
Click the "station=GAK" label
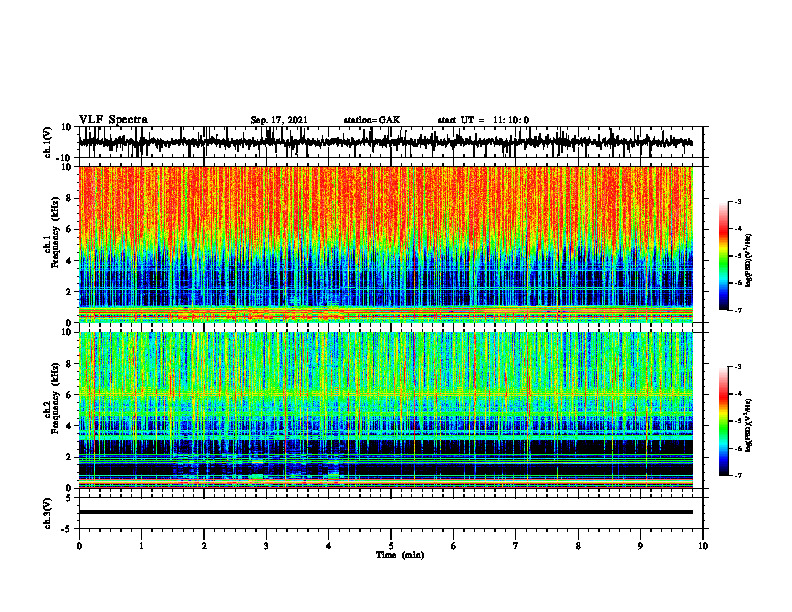coord(372,120)
